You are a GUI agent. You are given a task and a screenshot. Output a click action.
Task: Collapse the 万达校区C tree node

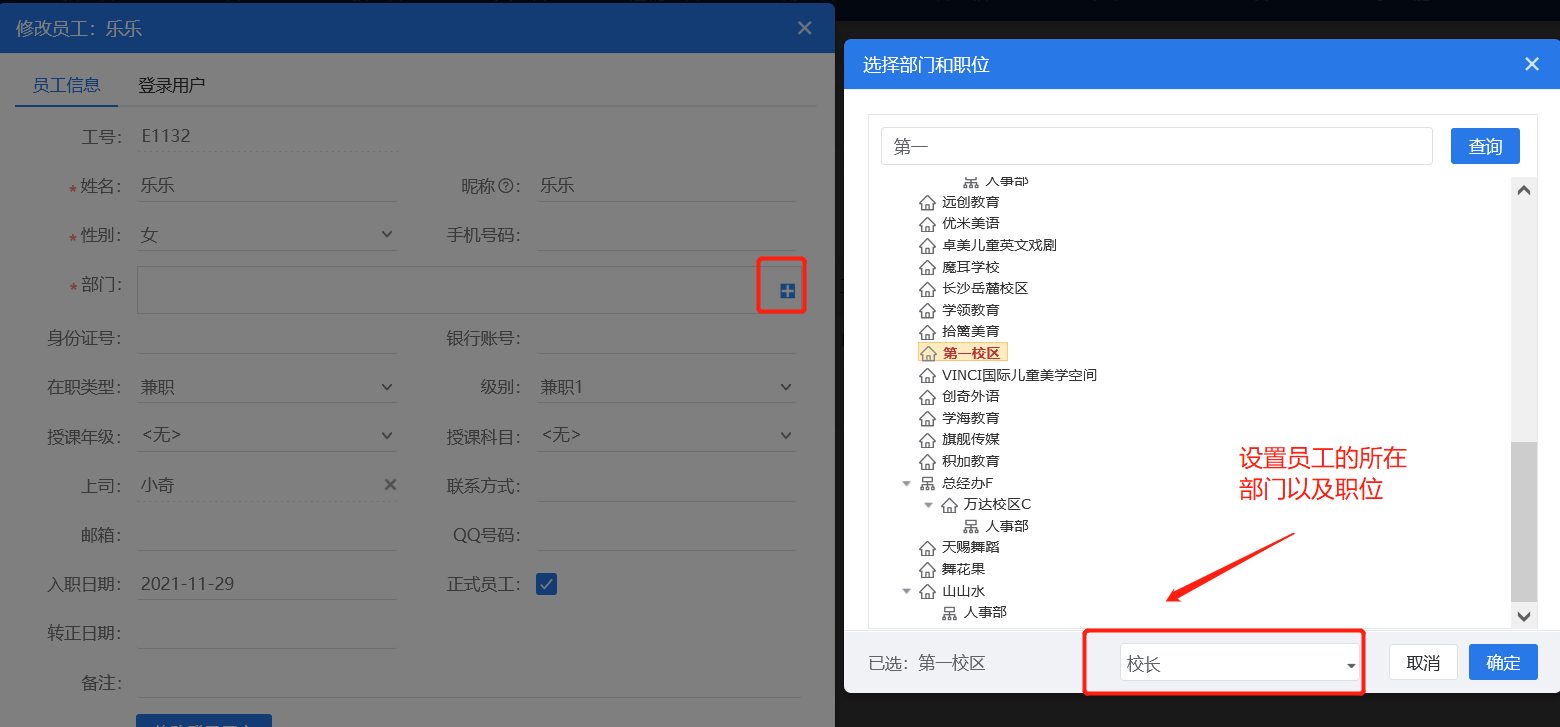(929, 505)
